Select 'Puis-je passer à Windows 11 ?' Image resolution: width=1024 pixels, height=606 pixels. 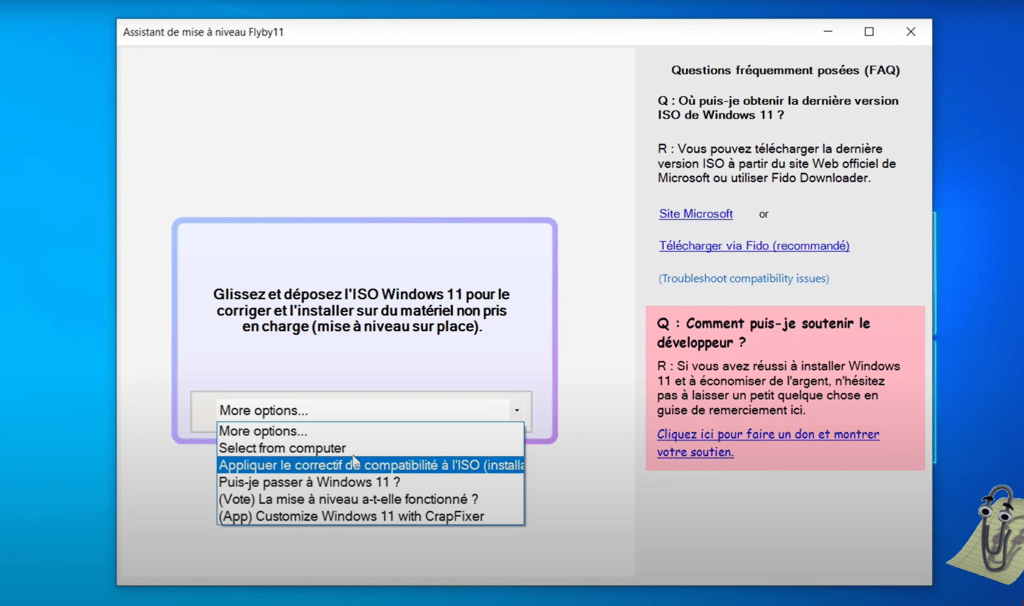click(370, 482)
